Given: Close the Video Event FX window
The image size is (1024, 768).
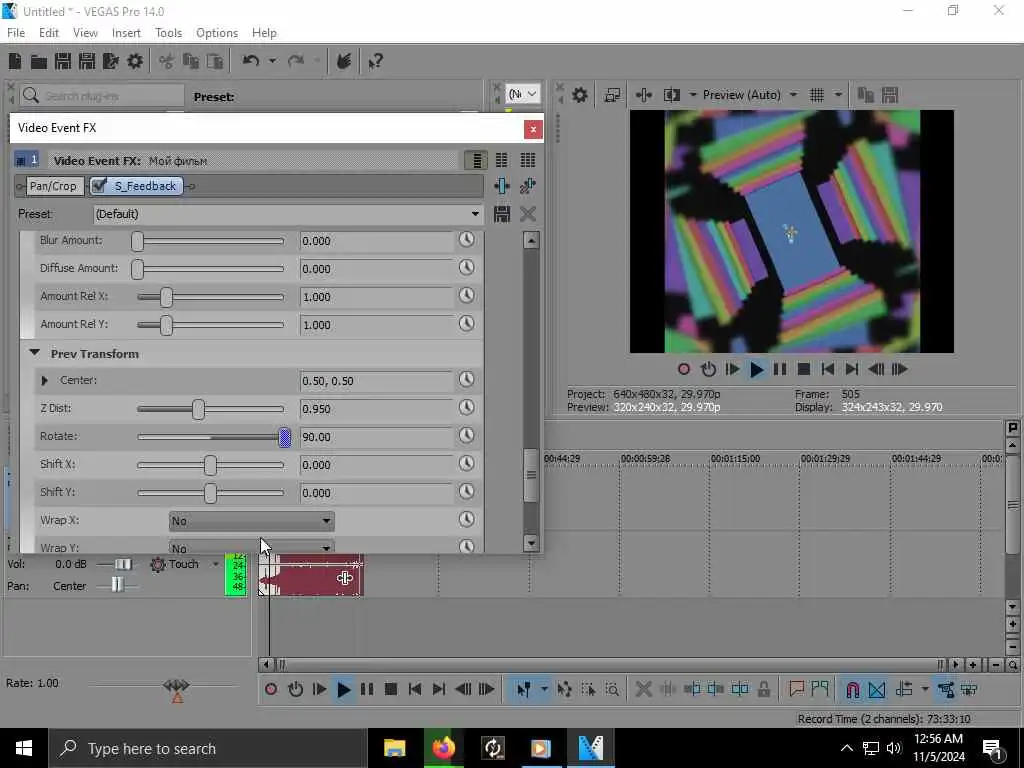Looking at the screenshot, I should tap(533, 129).
